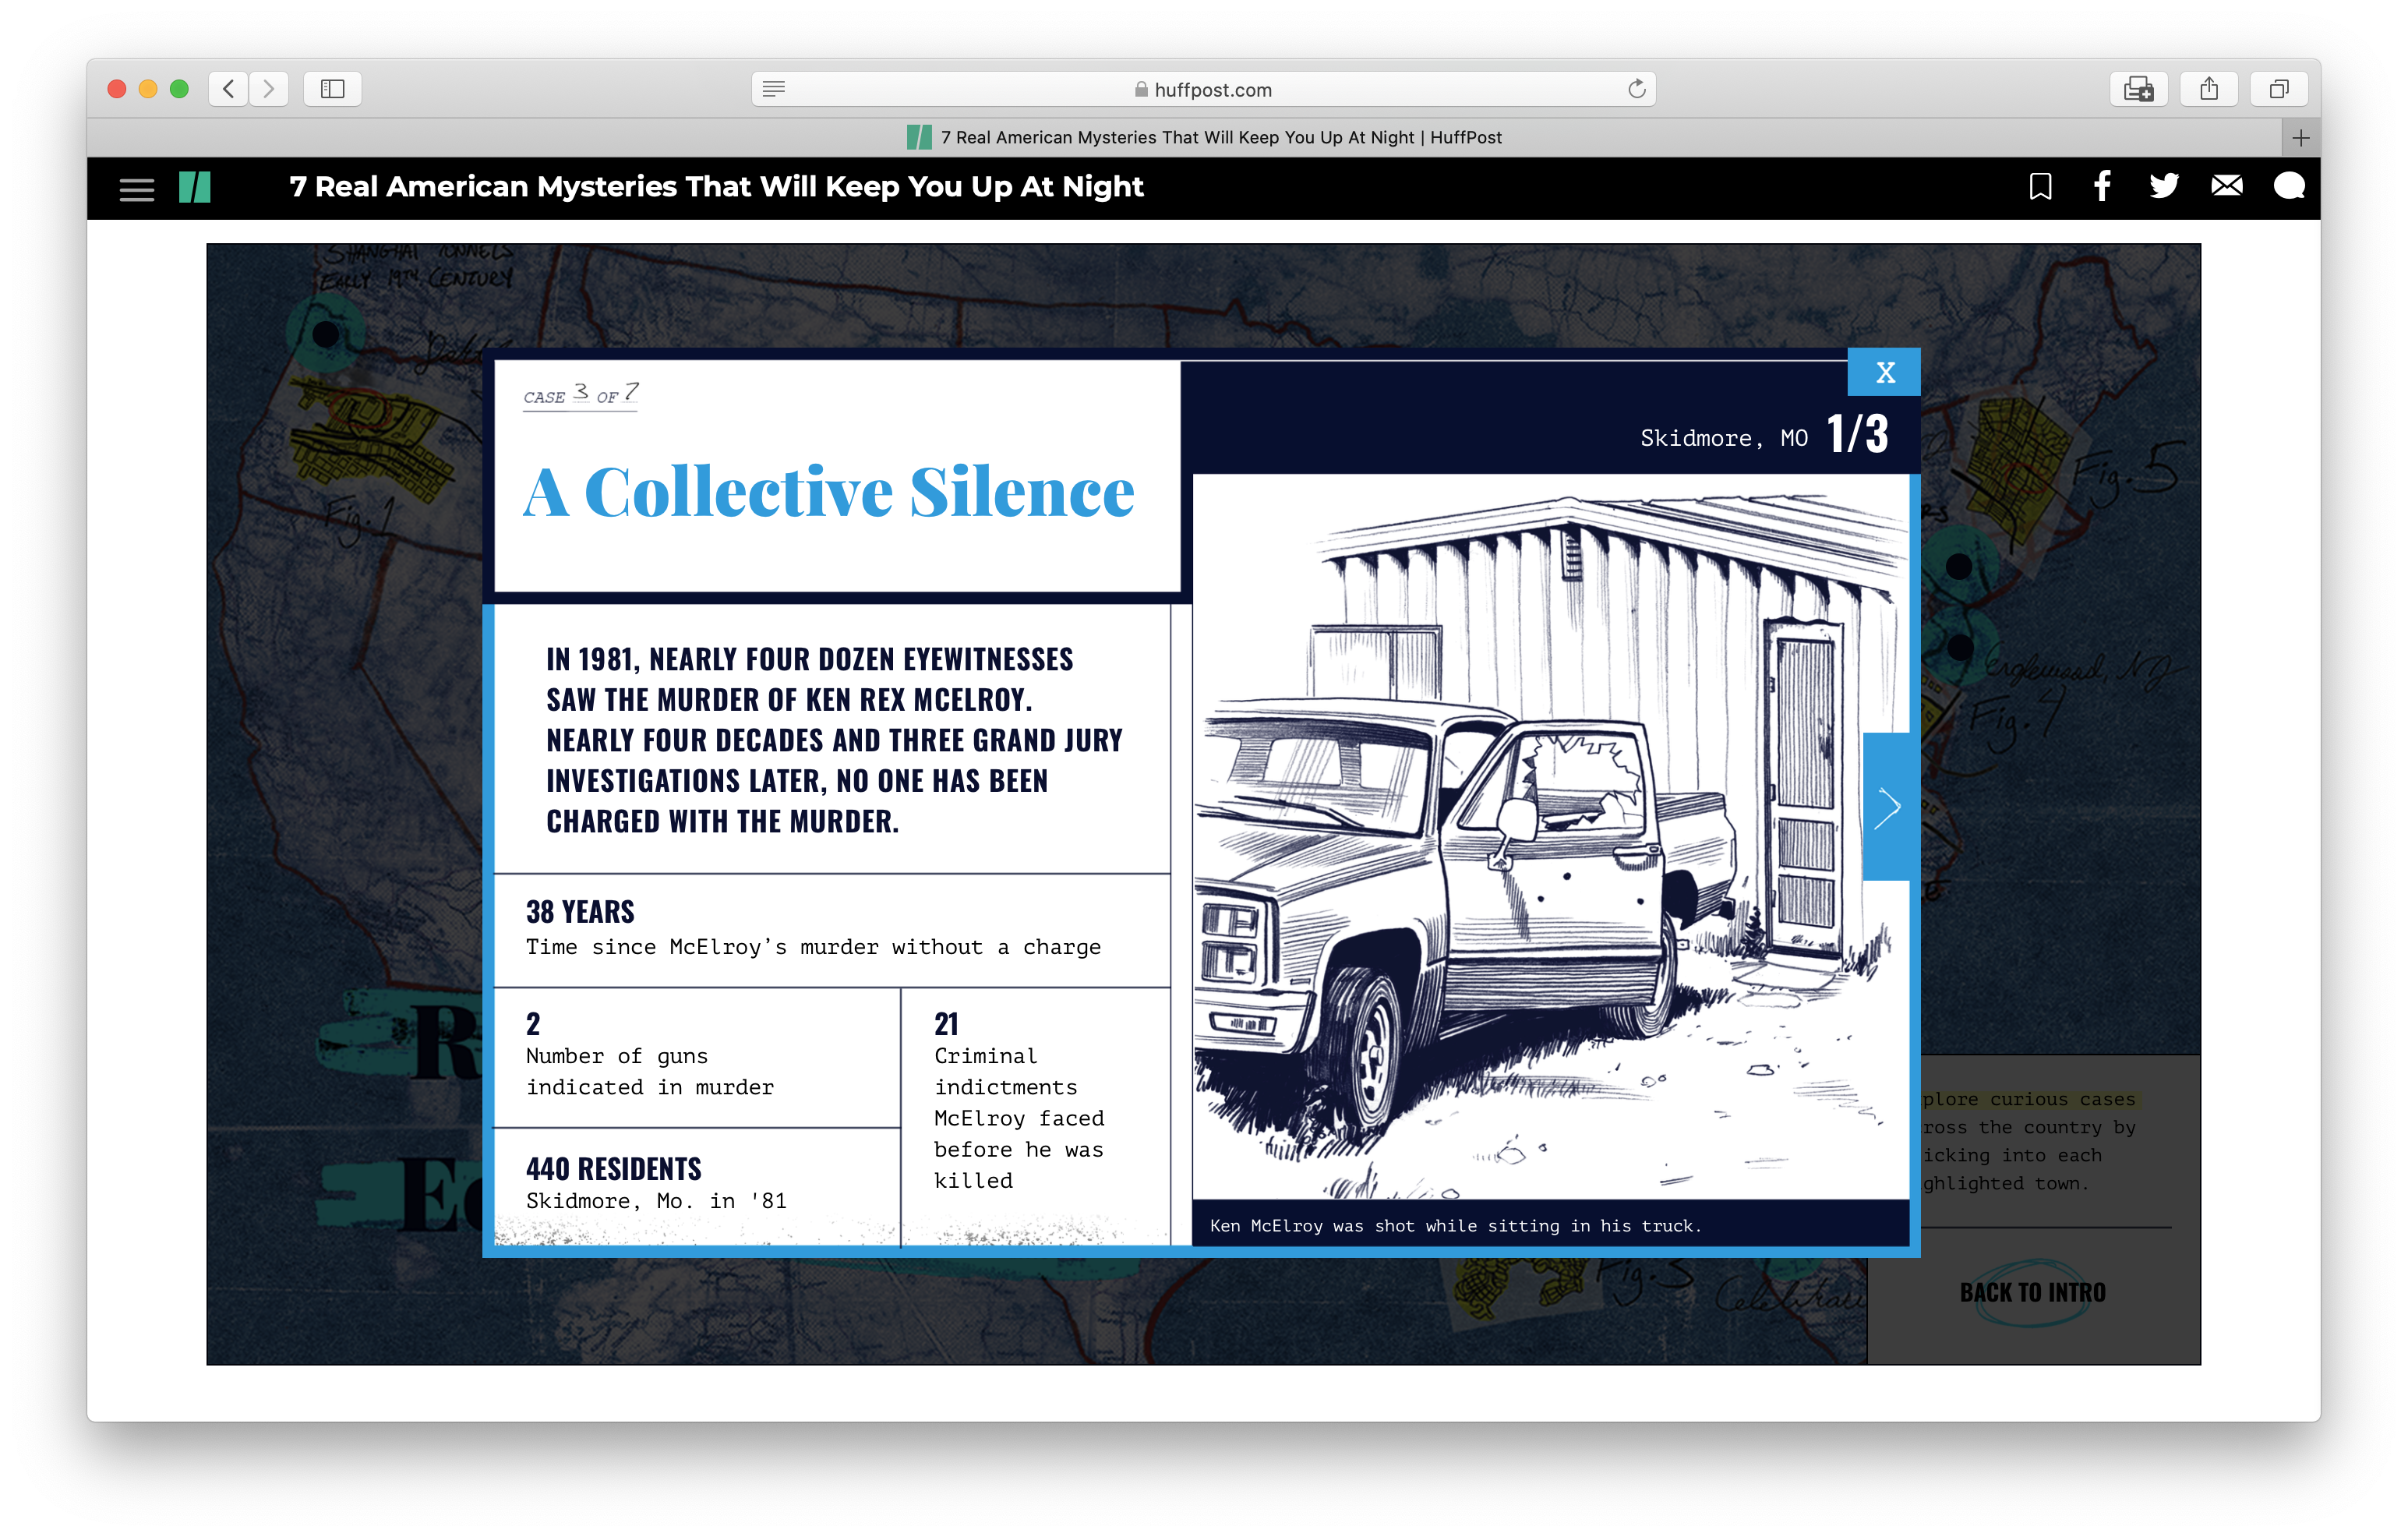Click the HuffPost logo icon
This screenshot has width=2408, height=1537.
(x=195, y=187)
